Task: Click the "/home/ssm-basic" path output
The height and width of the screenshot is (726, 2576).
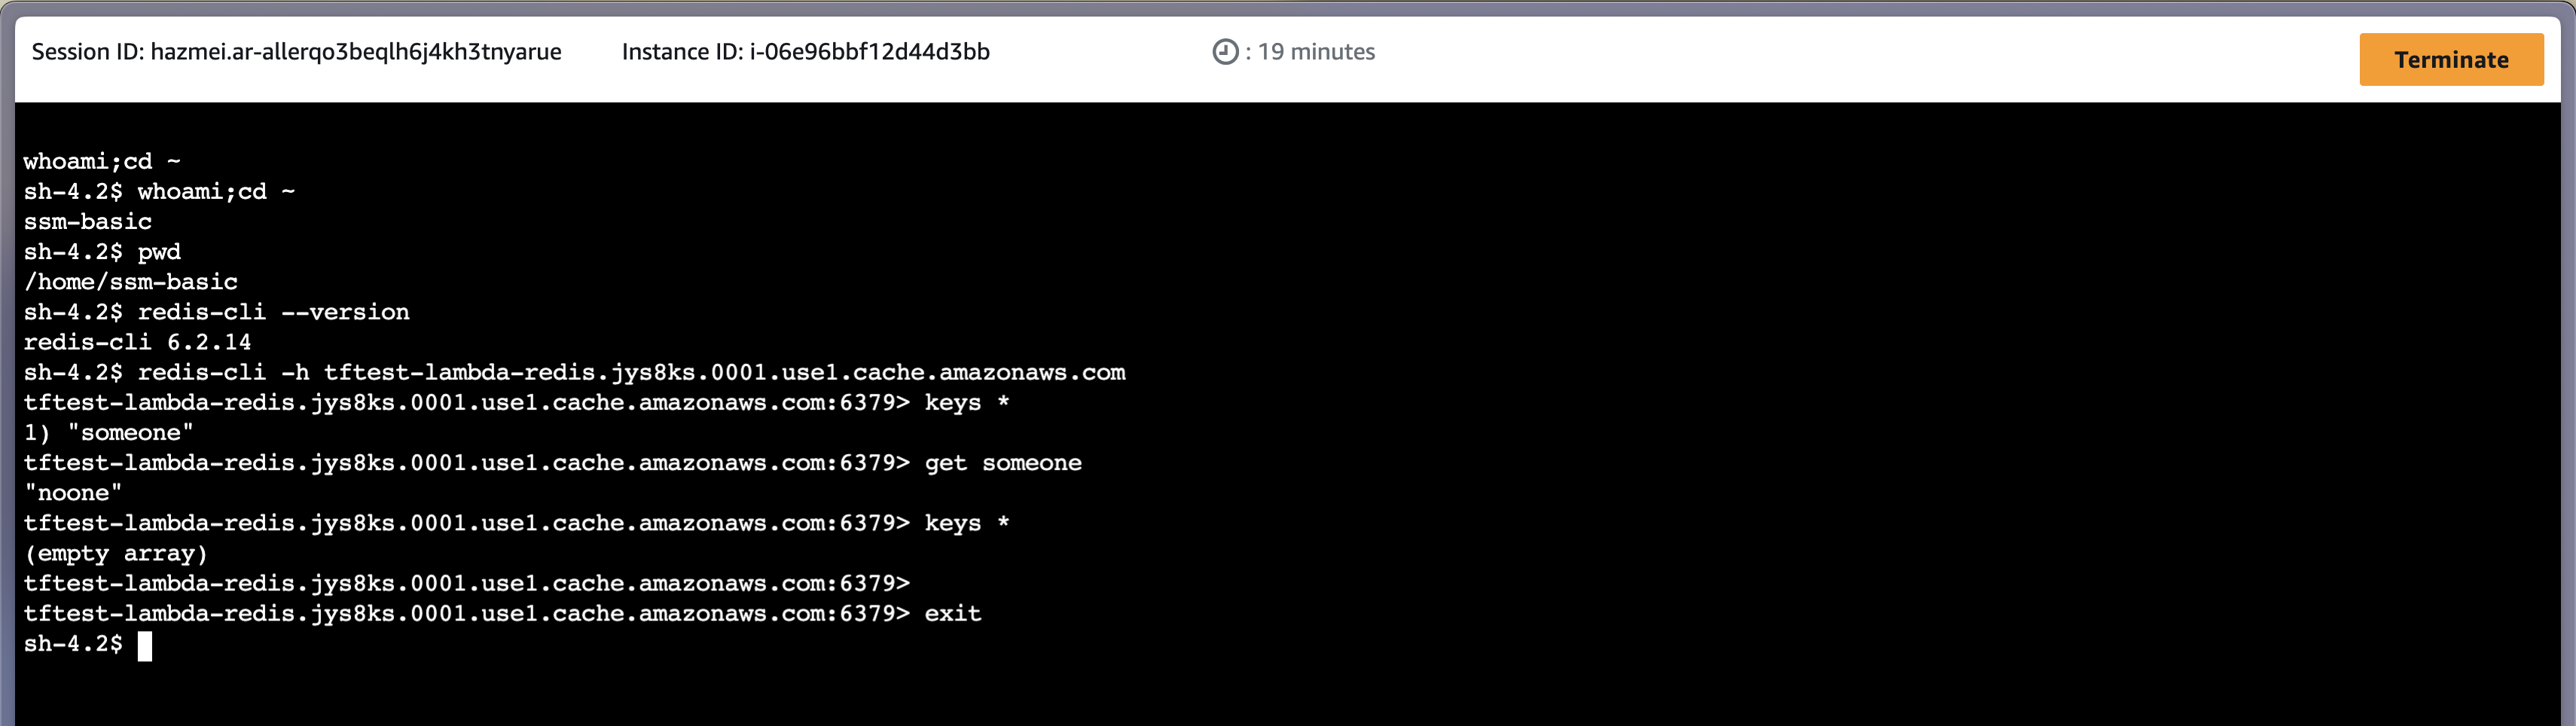Action: [x=130, y=282]
